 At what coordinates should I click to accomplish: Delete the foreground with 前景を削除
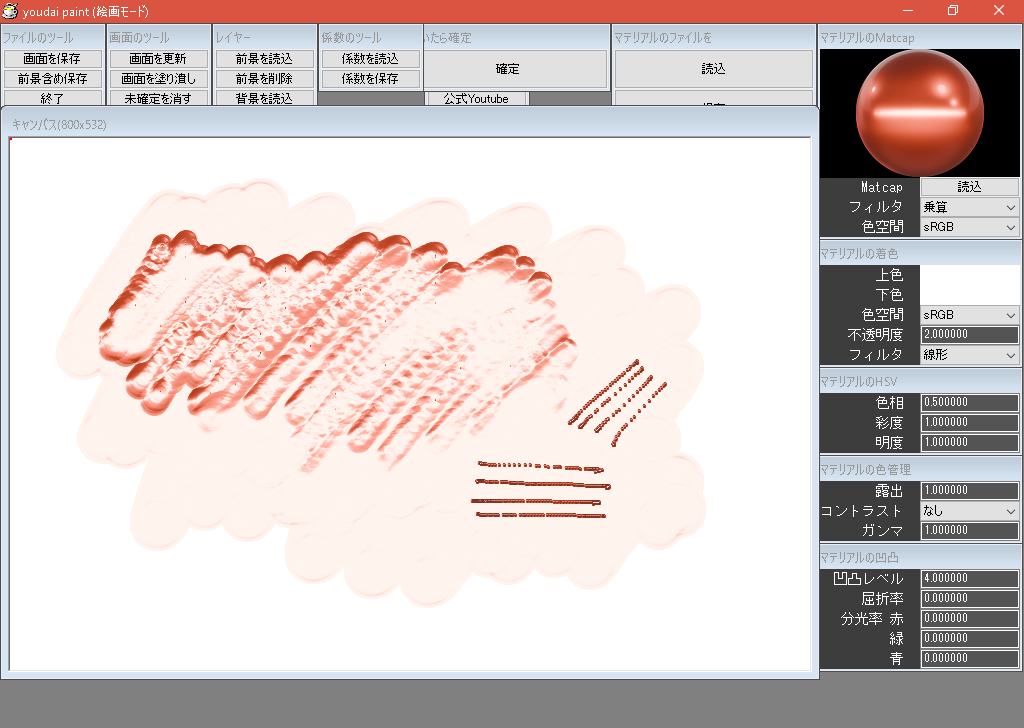coord(264,78)
